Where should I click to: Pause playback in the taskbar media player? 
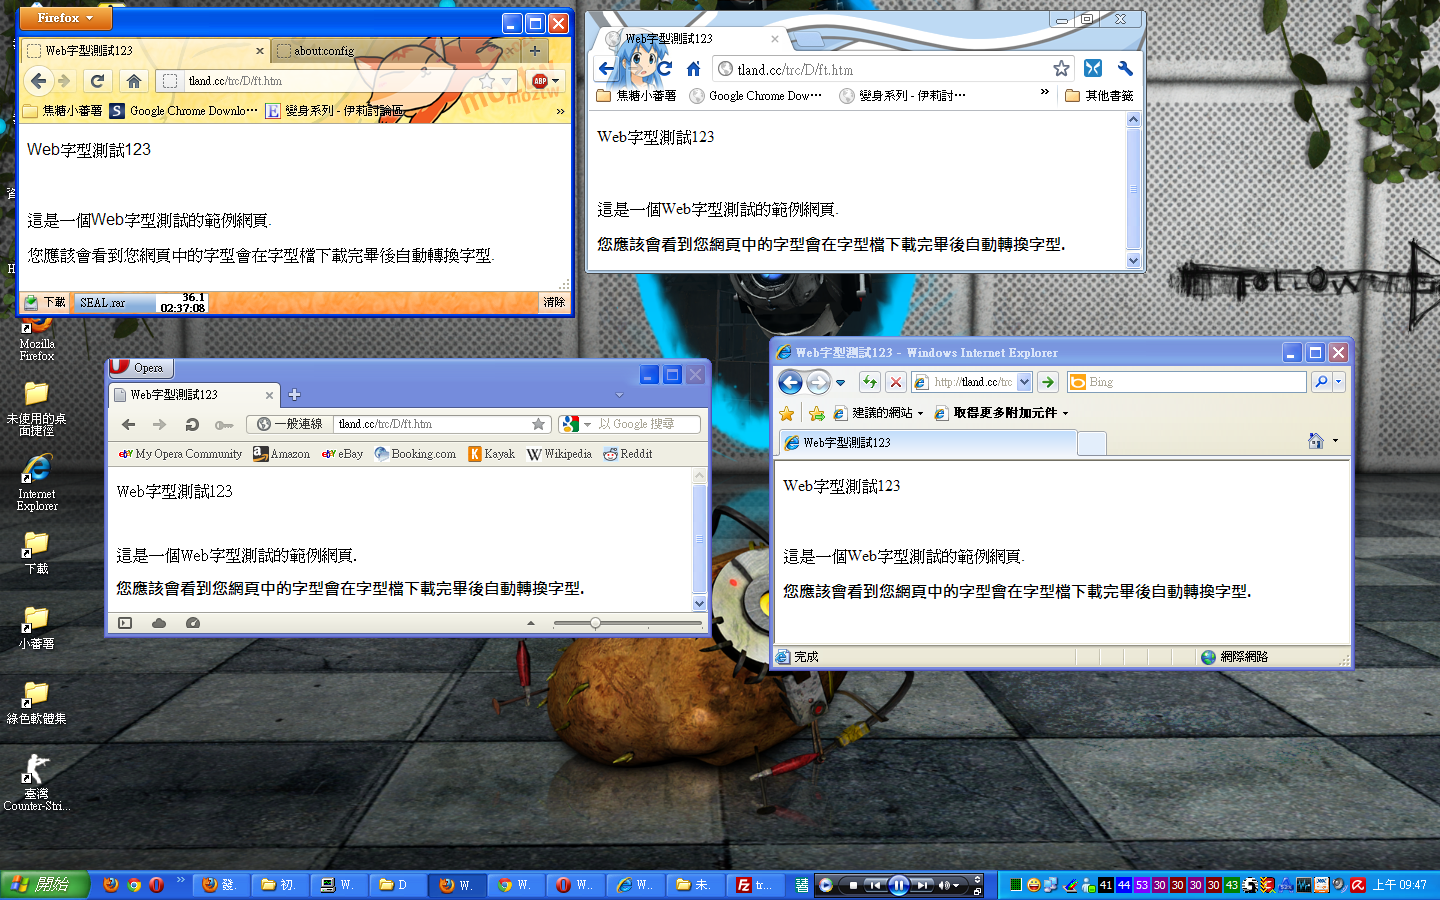[x=898, y=885]
